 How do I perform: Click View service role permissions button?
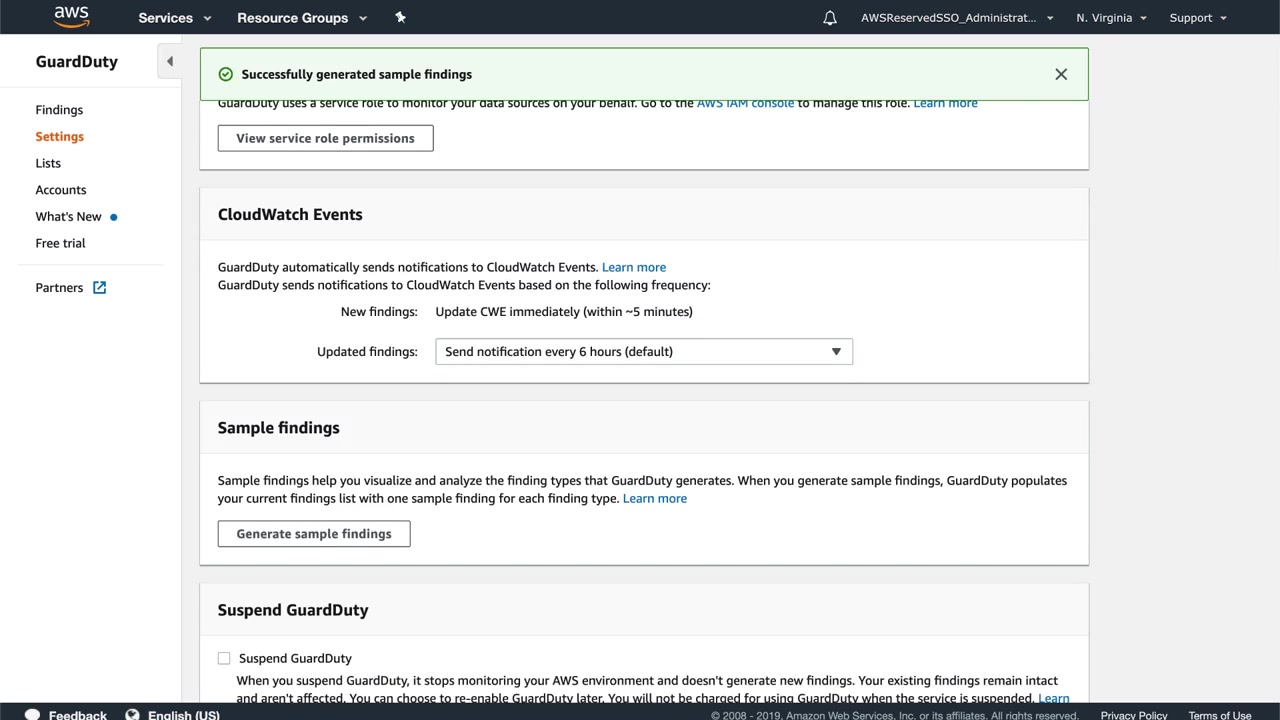click(x=325, y=138)
